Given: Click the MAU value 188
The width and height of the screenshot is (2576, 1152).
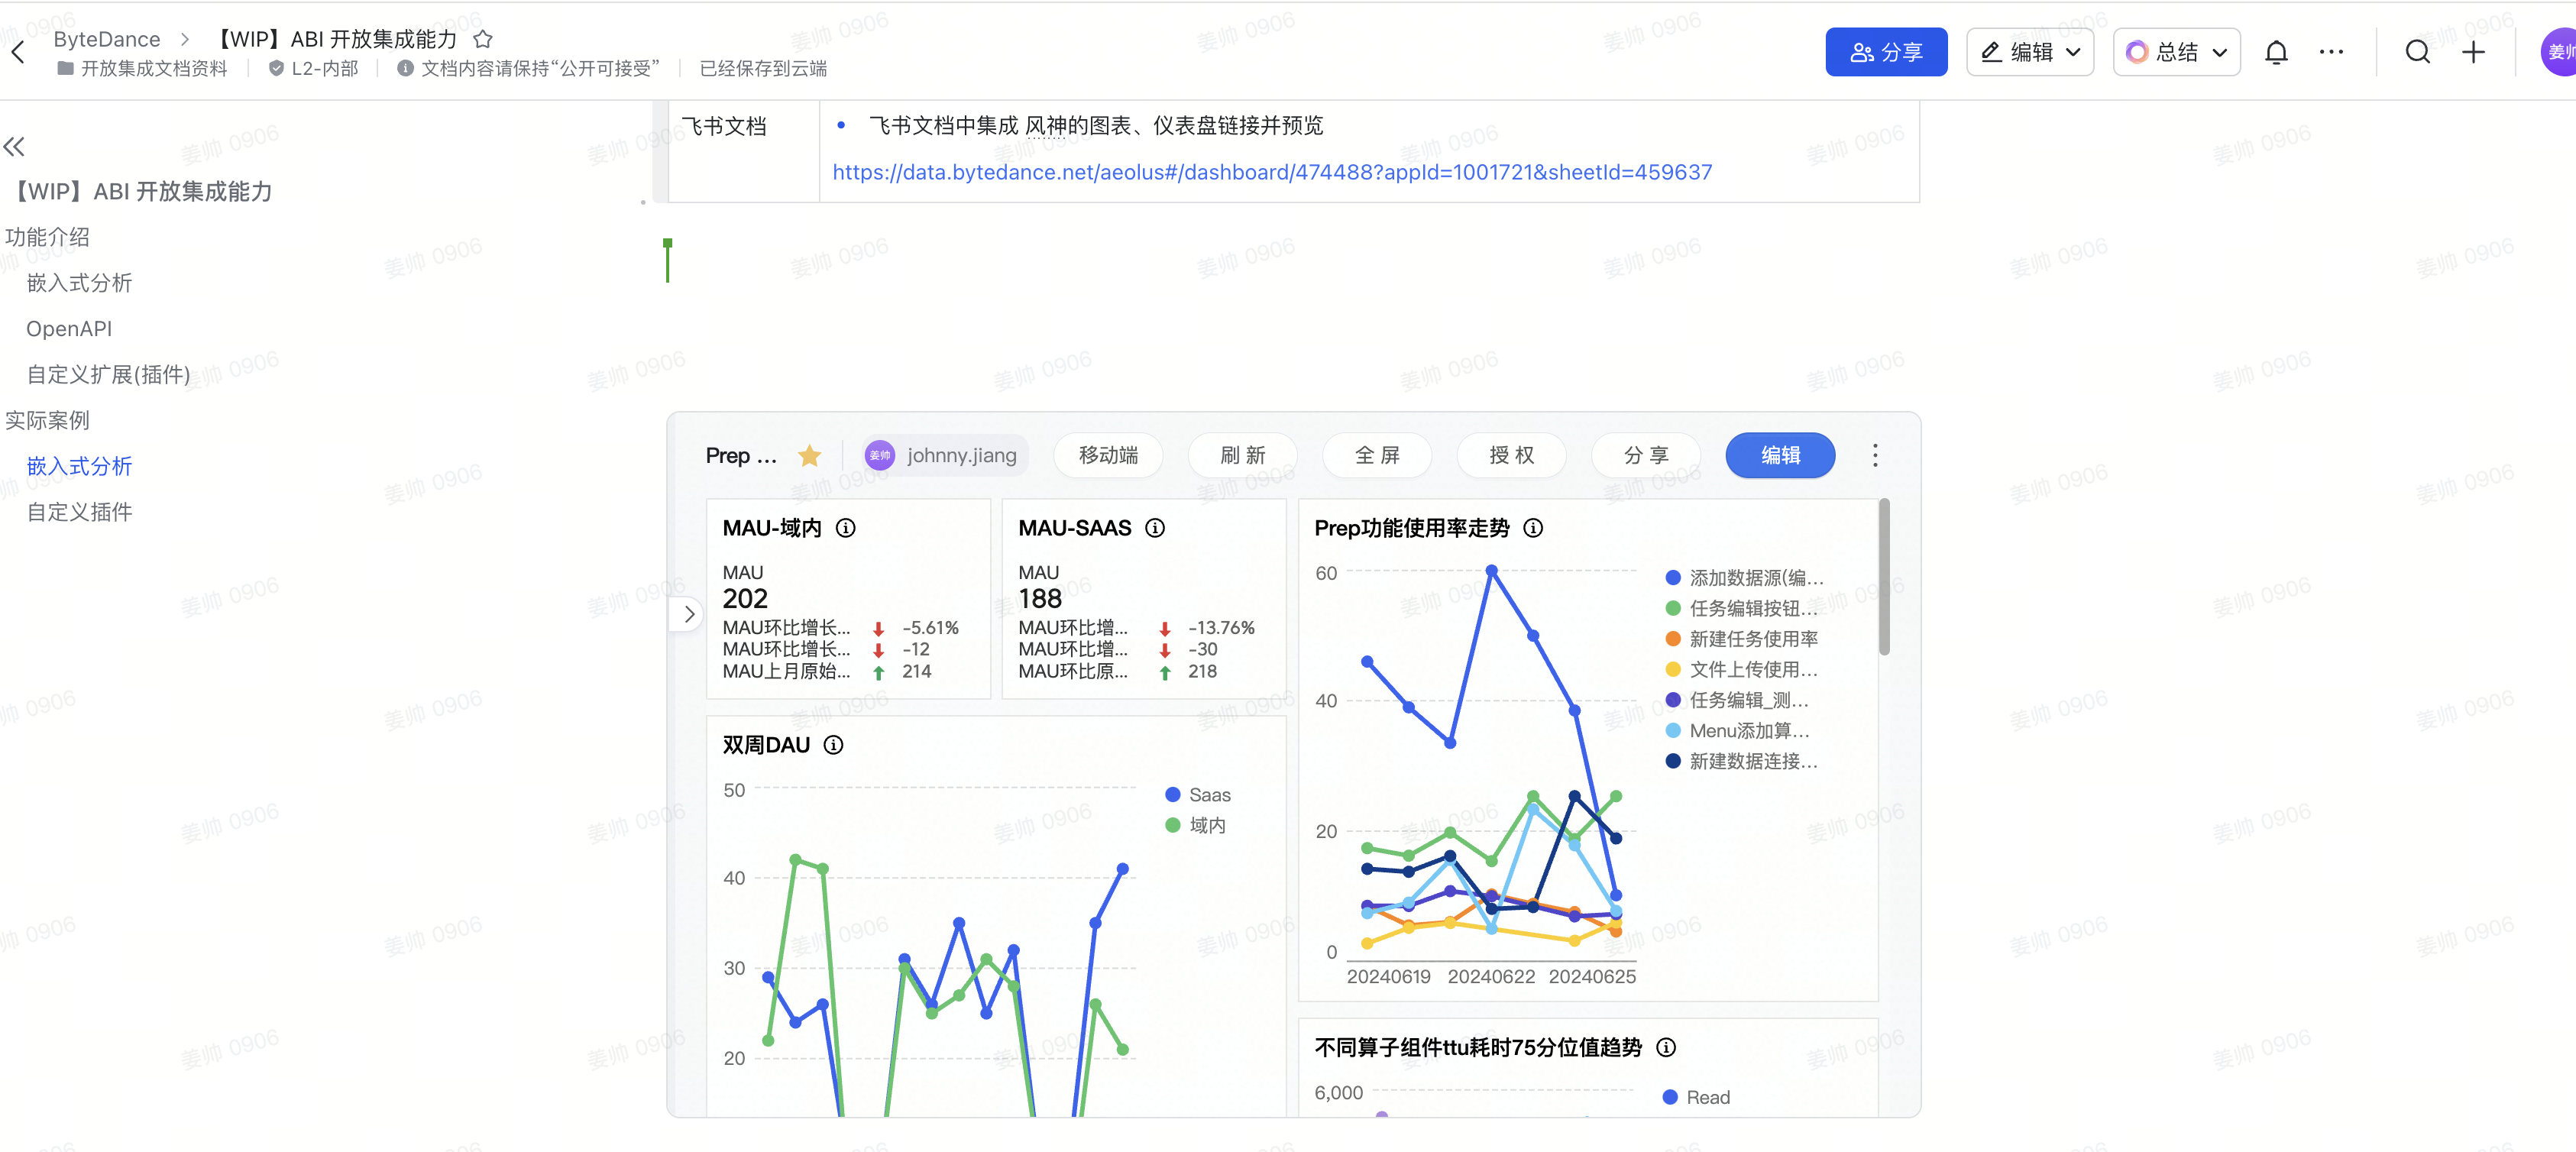Looking at the screenshot, I should (x=1040, y=598).
